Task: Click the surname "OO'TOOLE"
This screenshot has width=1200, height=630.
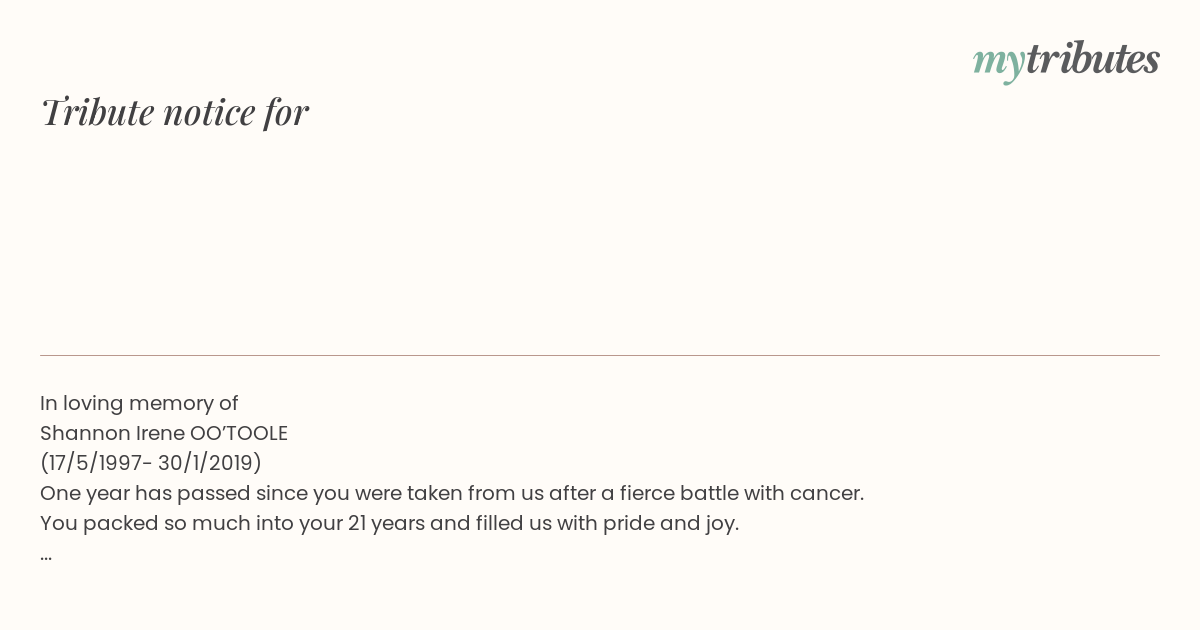Action: pyautogui.click(x=239, y=433)
